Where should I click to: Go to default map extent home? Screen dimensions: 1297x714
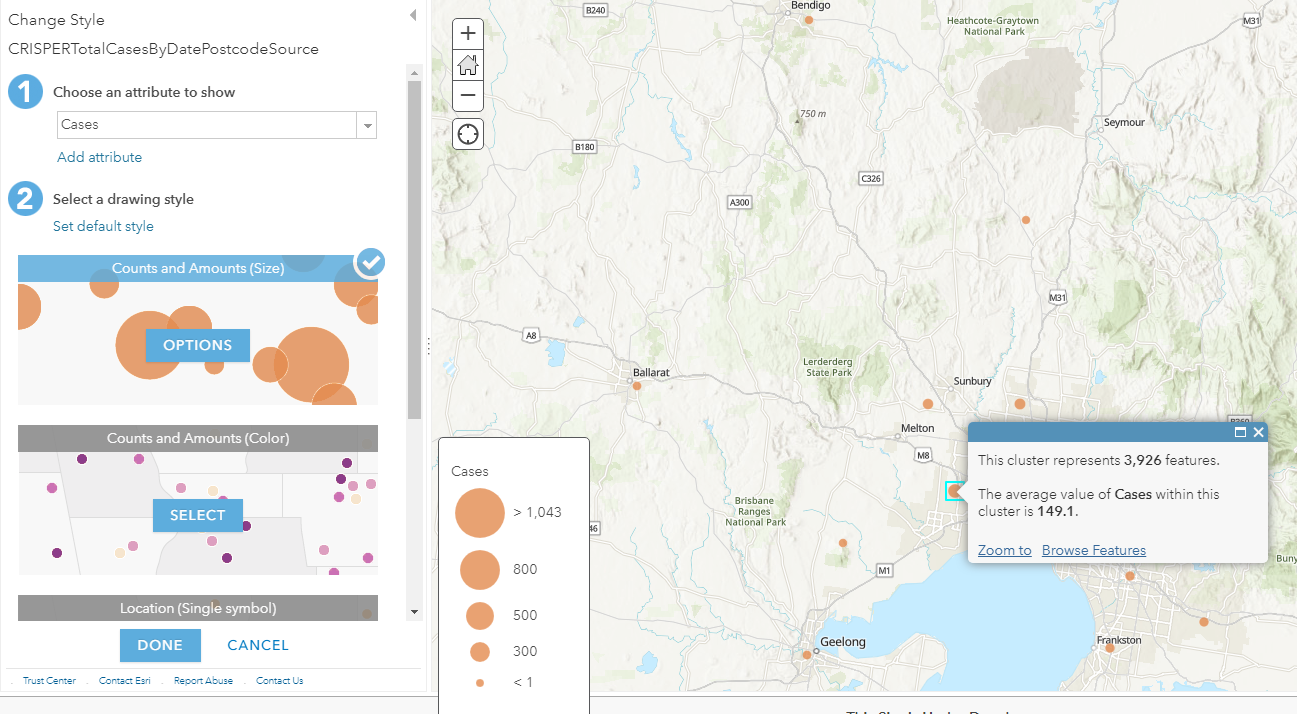pyautogui.click(x=468, y=65)
